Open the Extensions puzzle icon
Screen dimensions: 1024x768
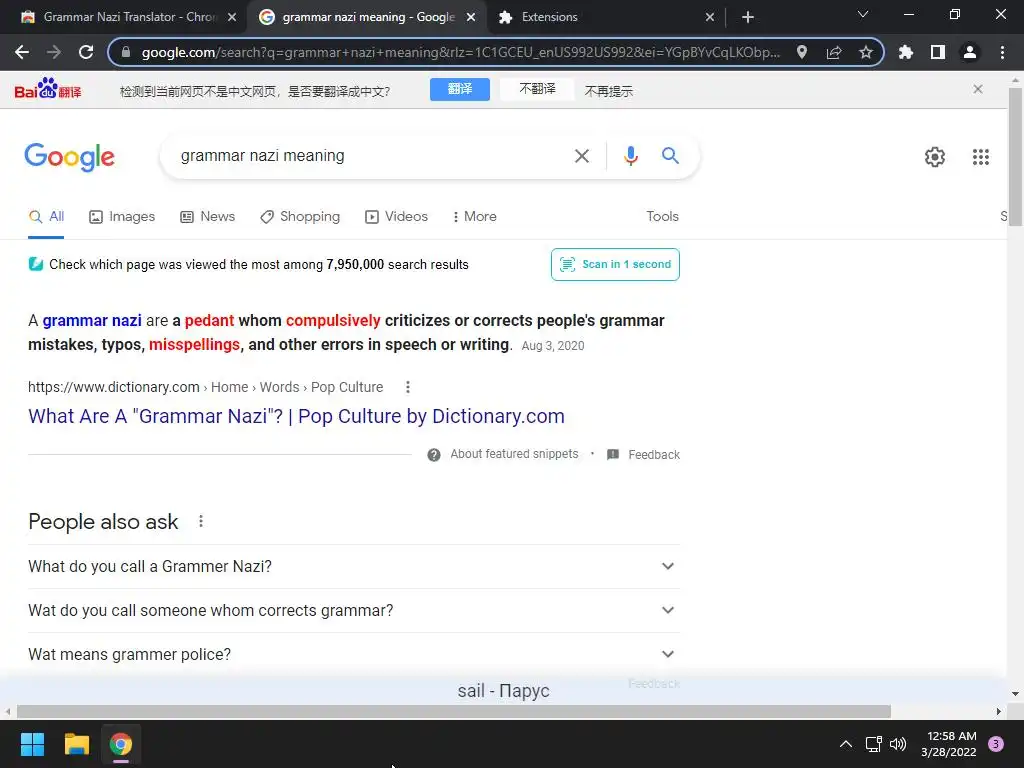coord(905,52)
